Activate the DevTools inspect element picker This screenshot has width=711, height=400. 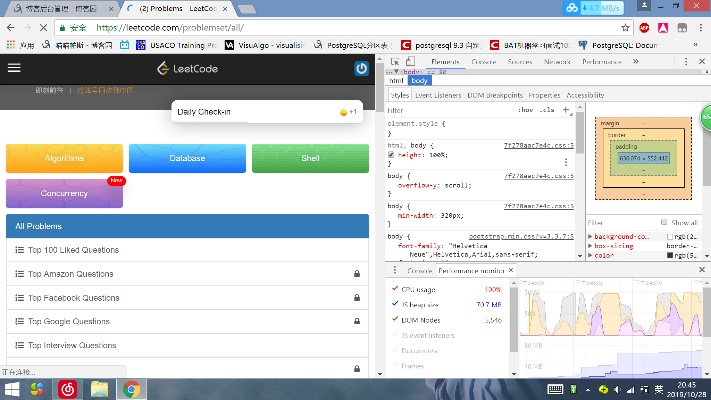394,62
